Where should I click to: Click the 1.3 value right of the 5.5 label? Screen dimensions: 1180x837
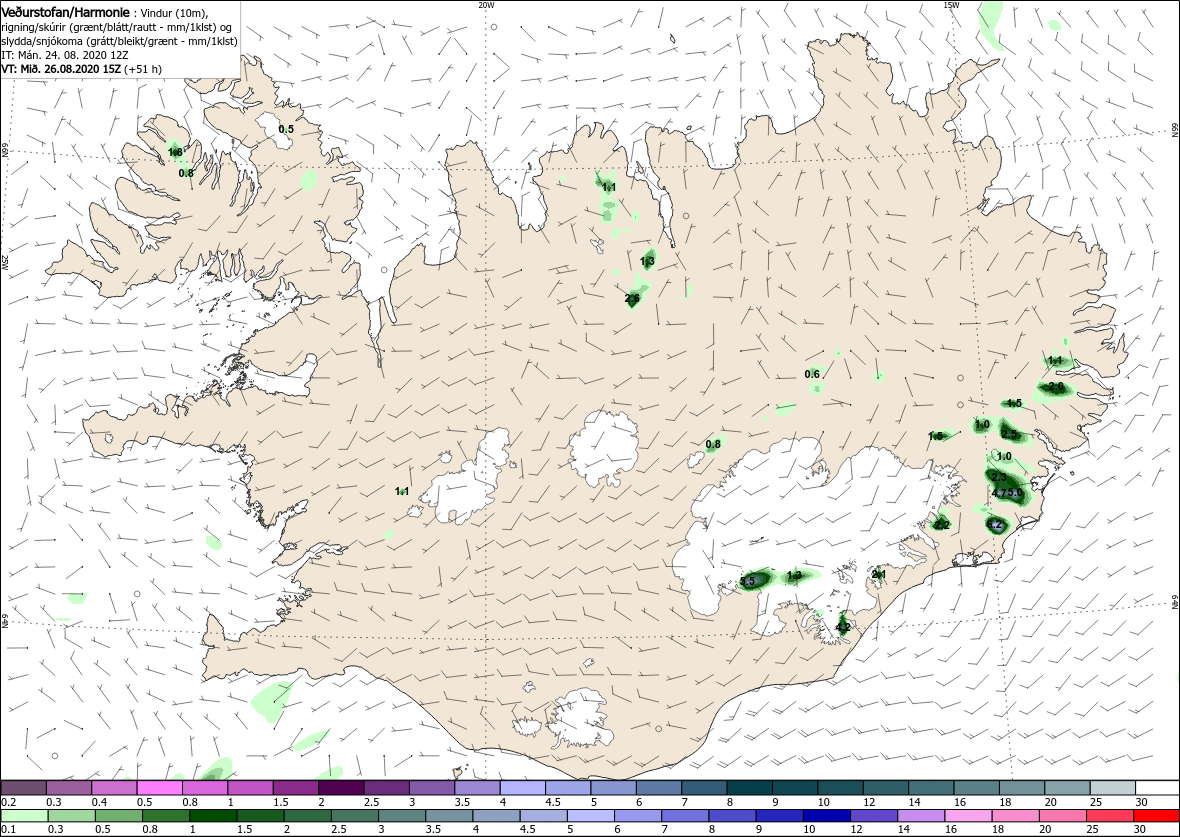[x=793, y=576]
